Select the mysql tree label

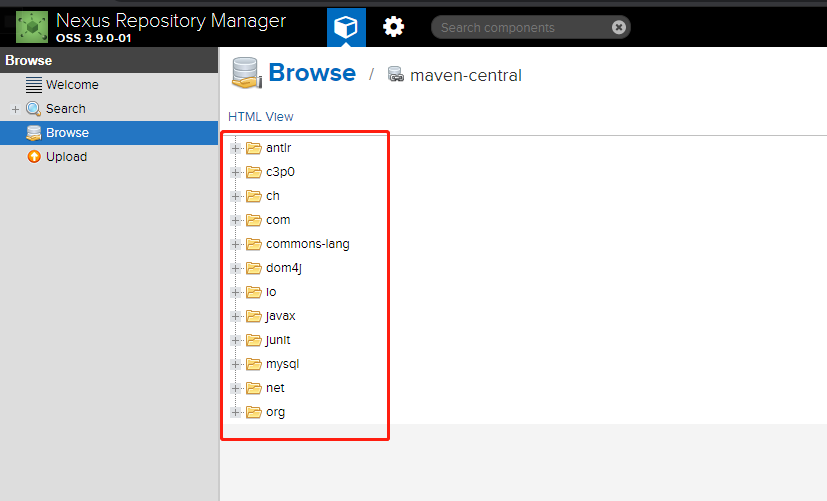point(283,364)
